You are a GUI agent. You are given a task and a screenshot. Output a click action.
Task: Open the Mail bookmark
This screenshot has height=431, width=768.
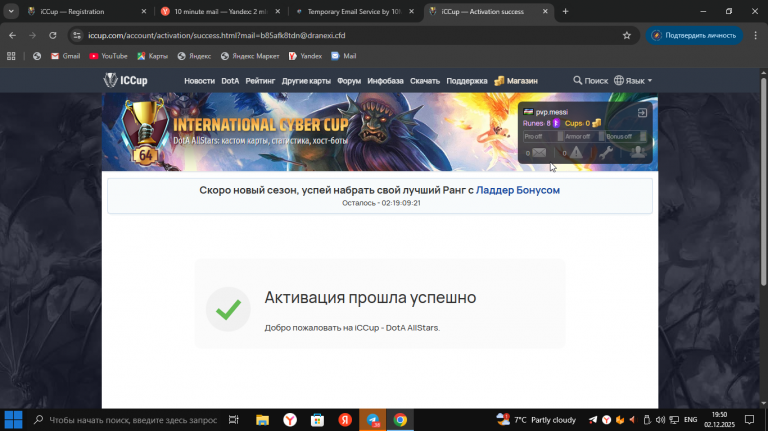pyautogui.click(x=344, y=56)
